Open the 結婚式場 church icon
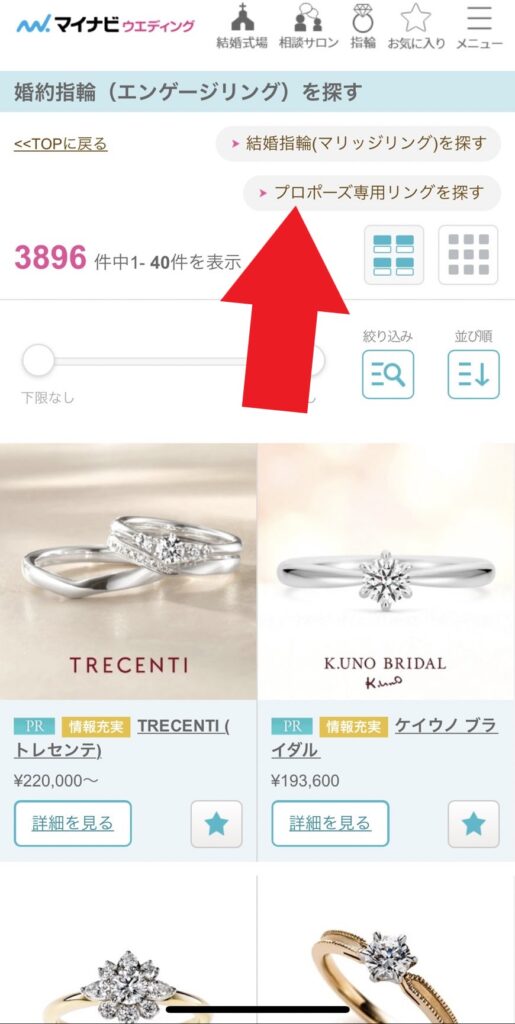The width and height of the screenshot is (515, 1024). pos(242,27)
